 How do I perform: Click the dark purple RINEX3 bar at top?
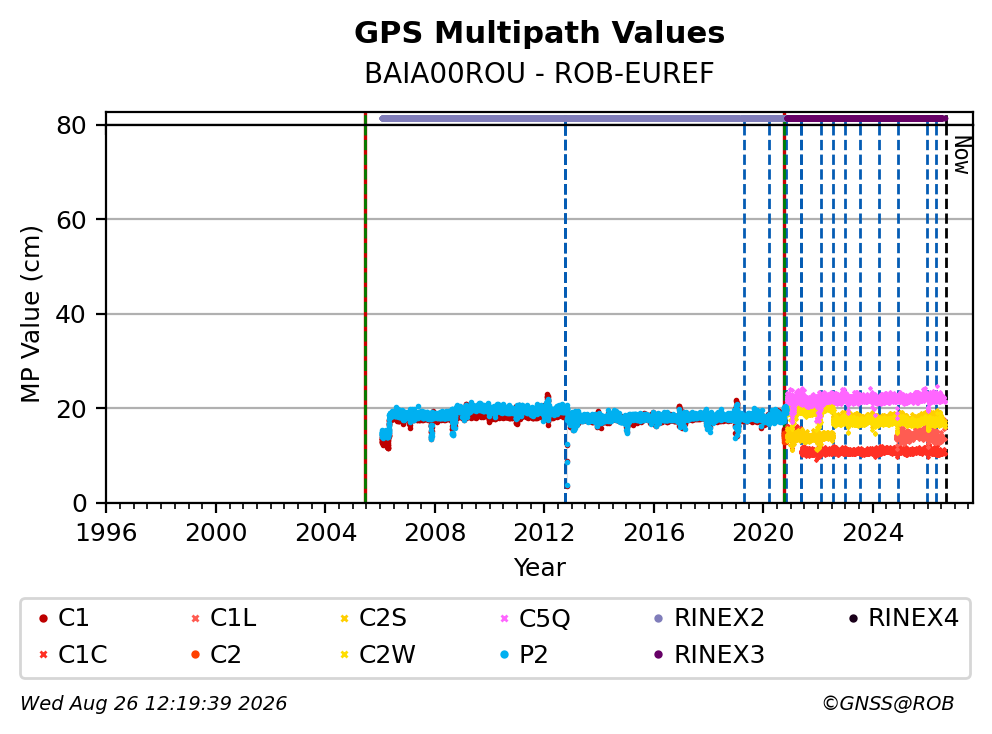pos(865,118)
